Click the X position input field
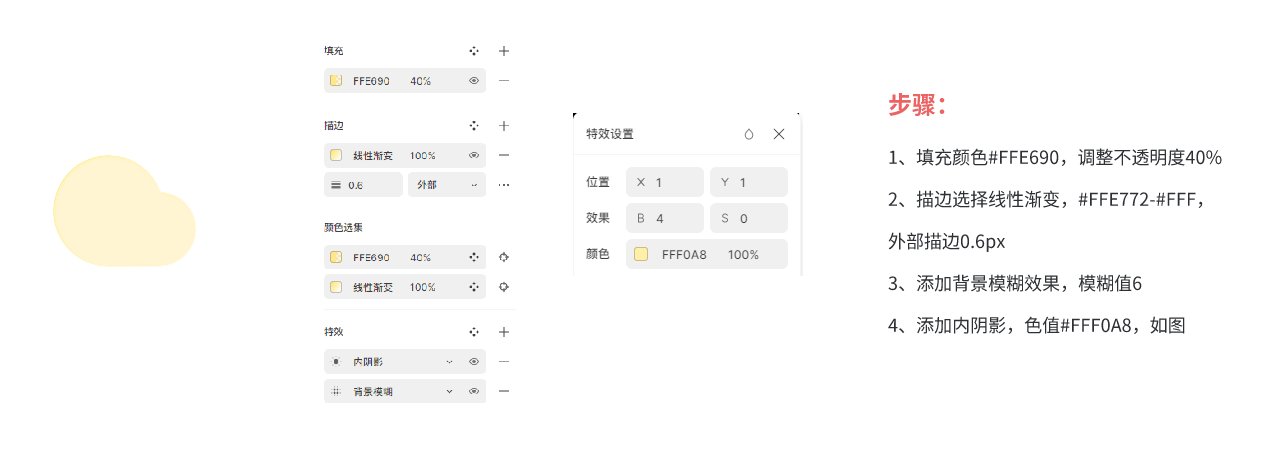The width and height of the screenshot is (1280, 452). click(x=665, y=182)
